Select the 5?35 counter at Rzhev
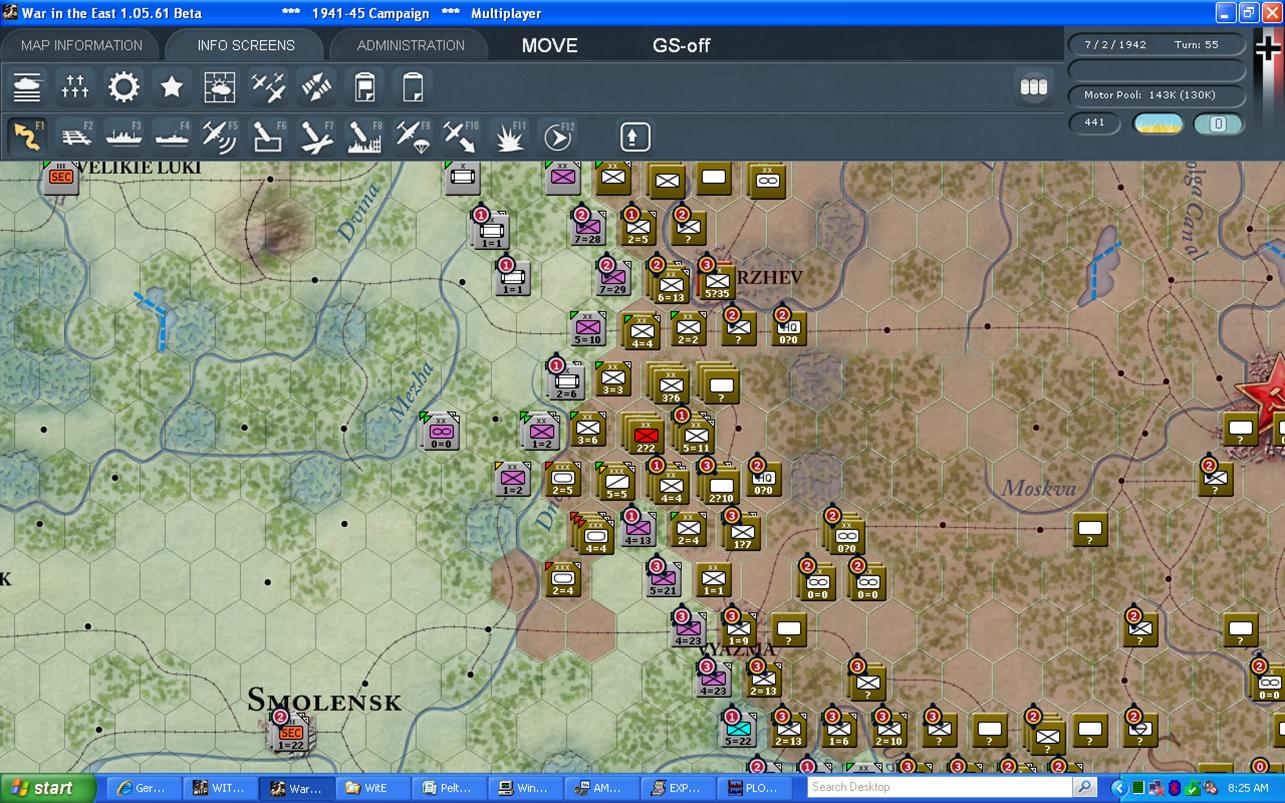 point(716,281)
